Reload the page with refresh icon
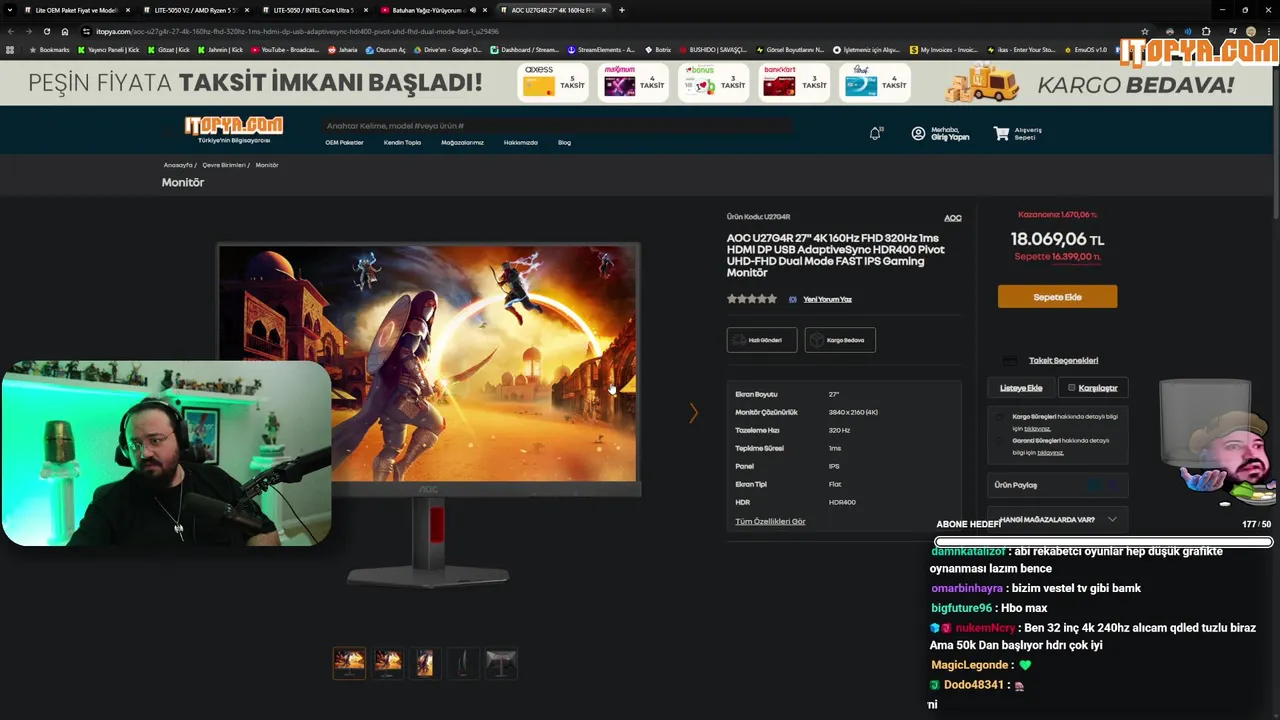 click(46, 31)
